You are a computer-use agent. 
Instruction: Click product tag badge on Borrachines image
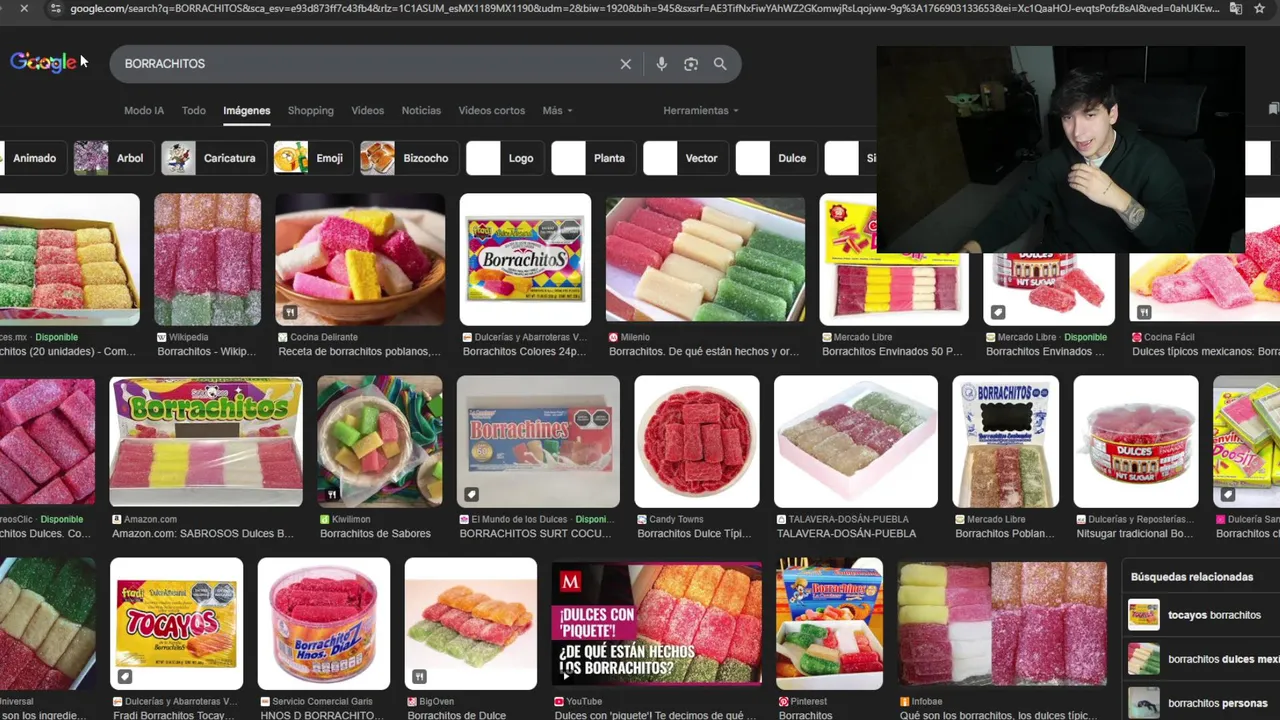coord(471,494)
